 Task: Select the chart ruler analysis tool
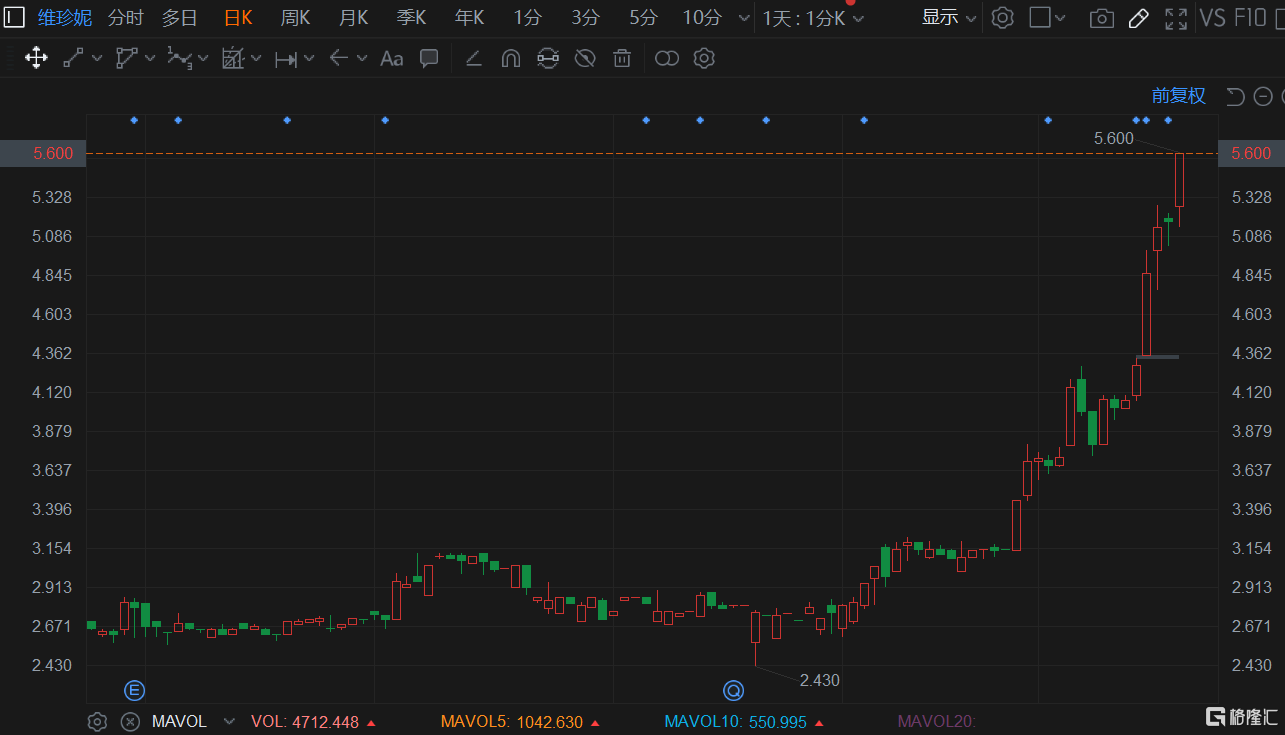[233, 58]
